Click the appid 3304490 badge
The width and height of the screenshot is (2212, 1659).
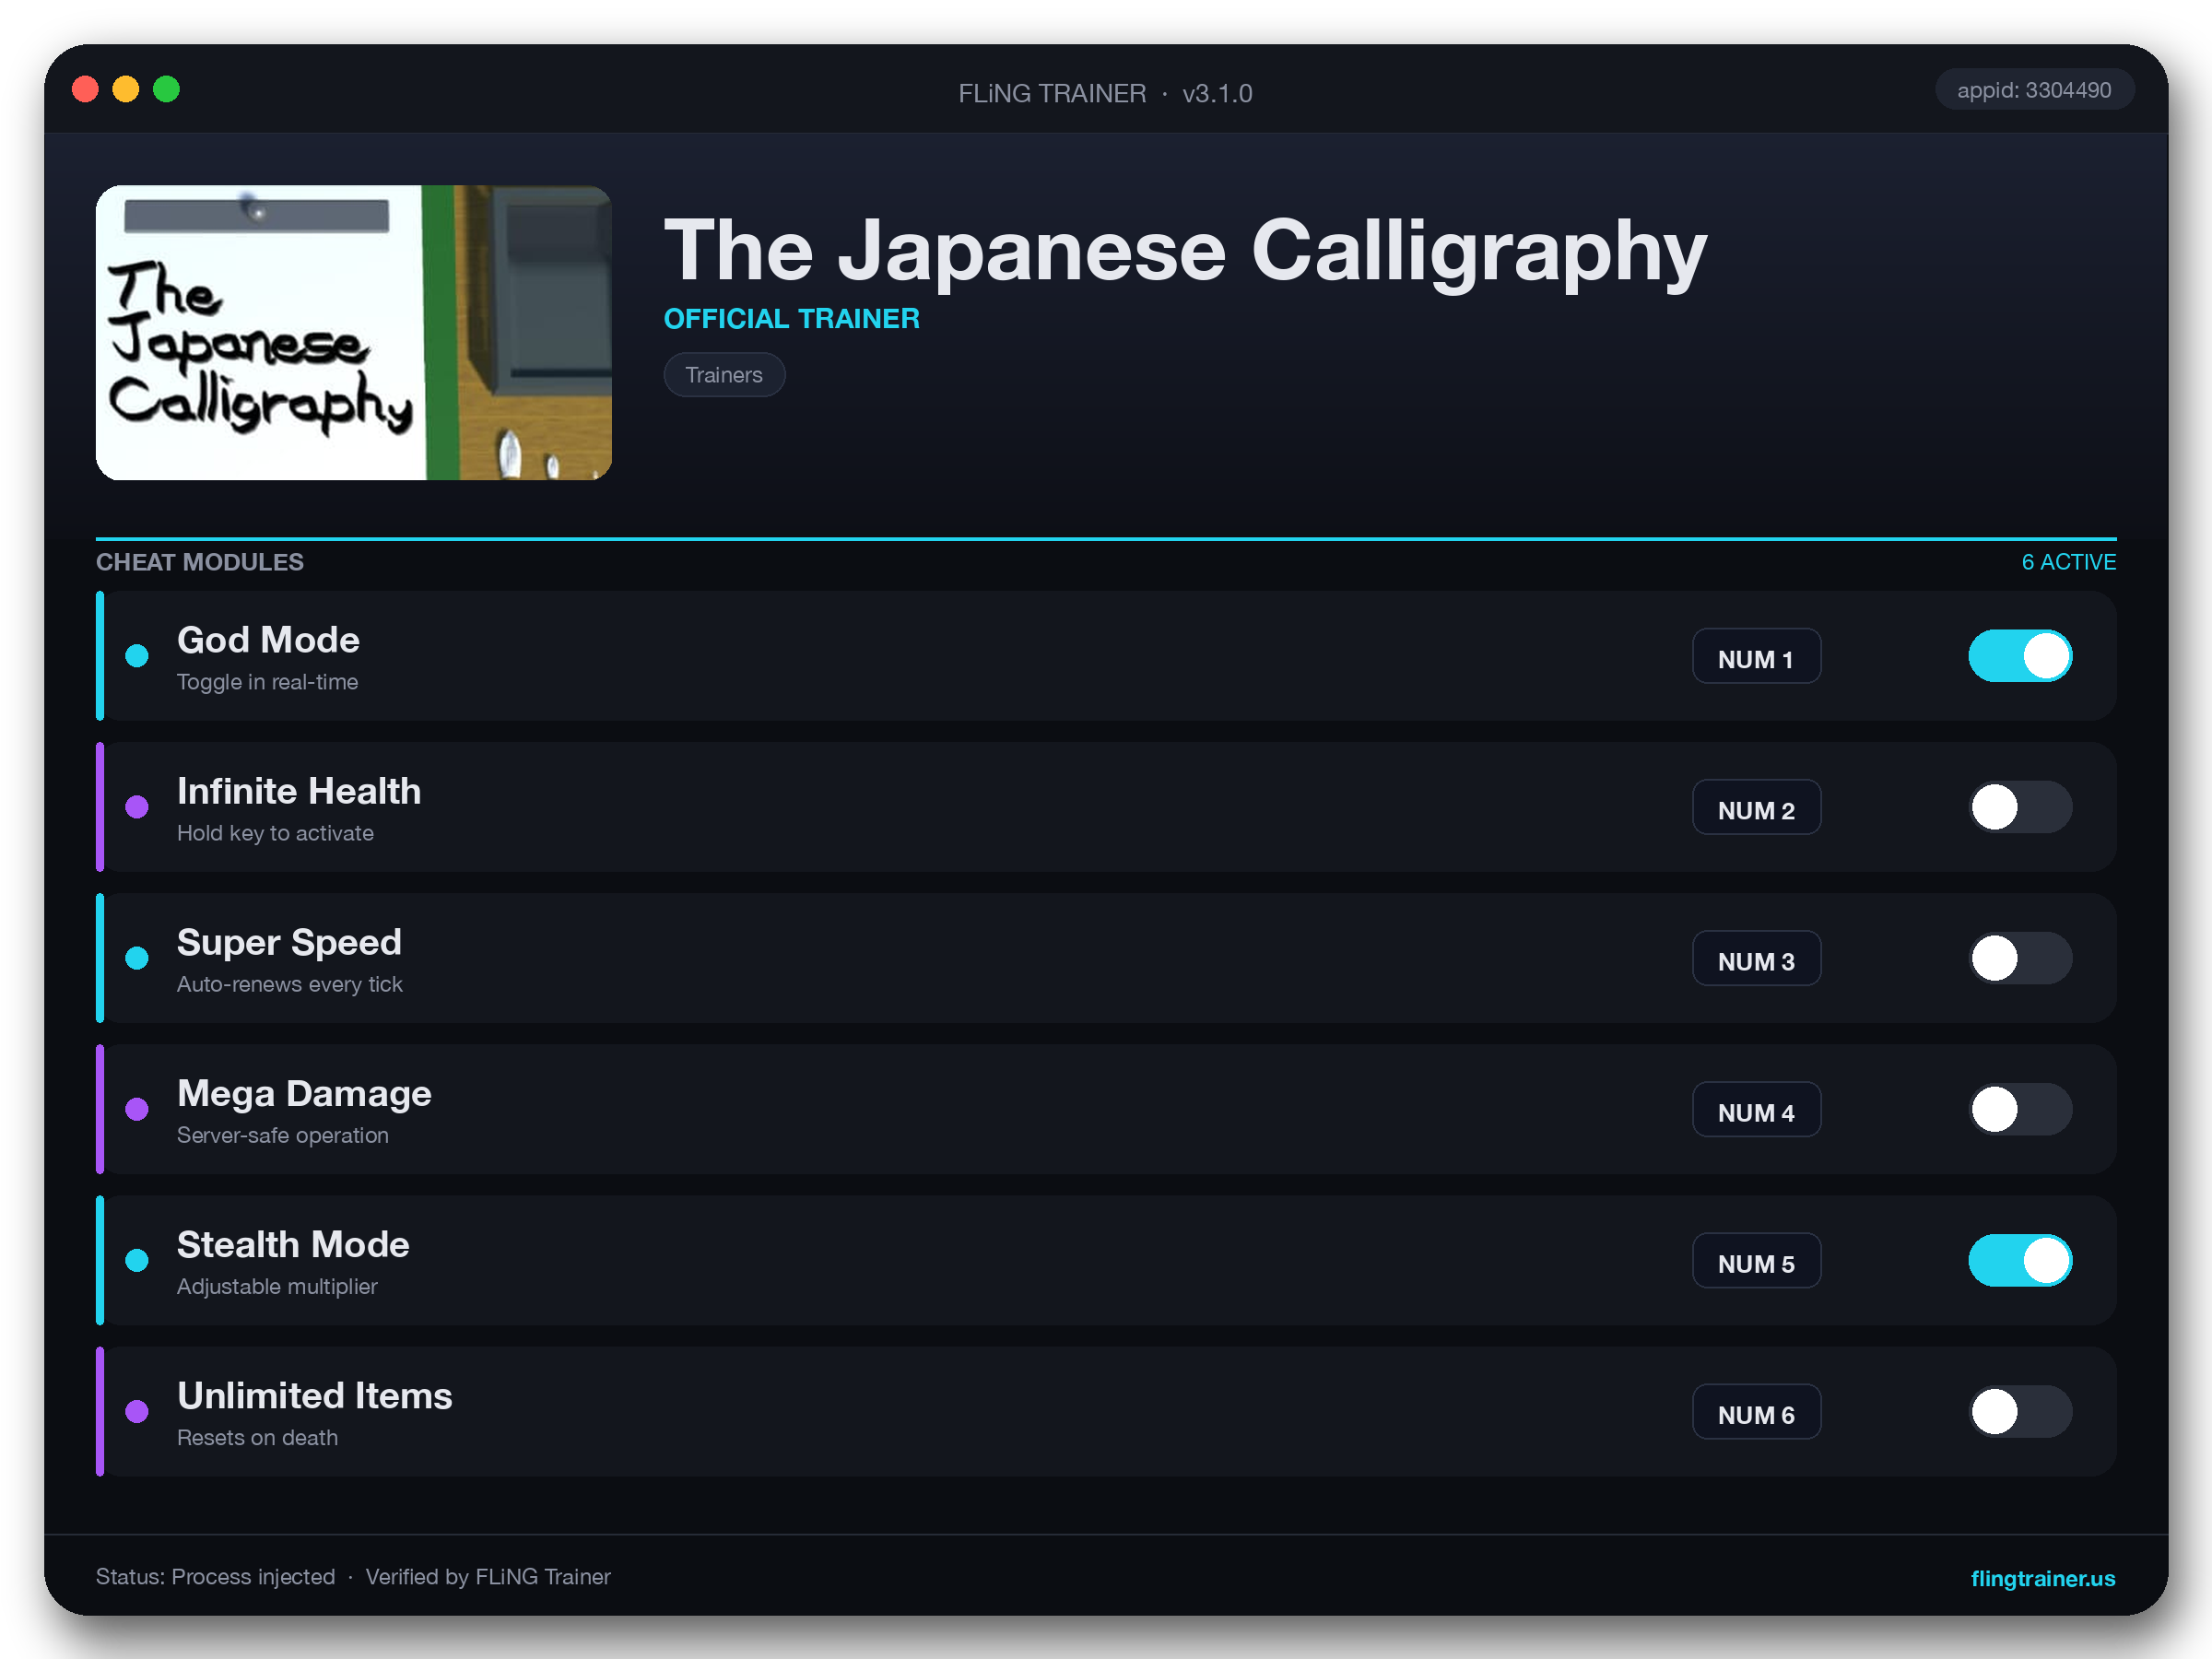pos(2034,90)
